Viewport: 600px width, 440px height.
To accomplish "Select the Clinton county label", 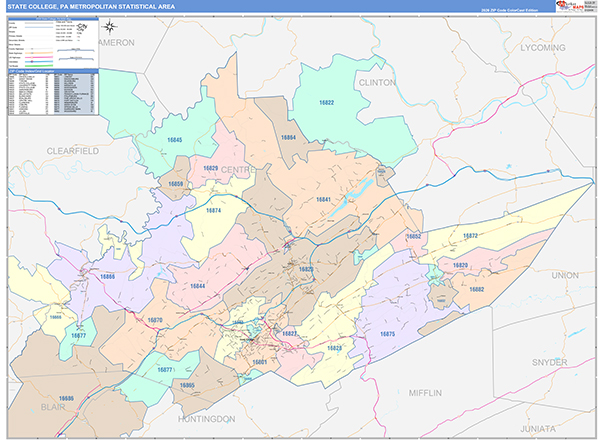I will (376, 82).
